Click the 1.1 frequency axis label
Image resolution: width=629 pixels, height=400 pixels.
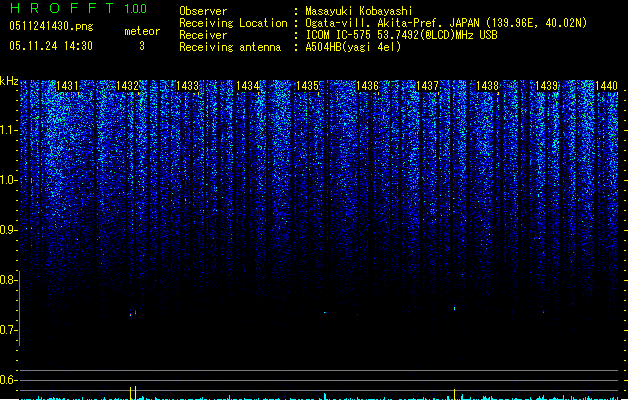pyautogui.click(x=8, y=130)
